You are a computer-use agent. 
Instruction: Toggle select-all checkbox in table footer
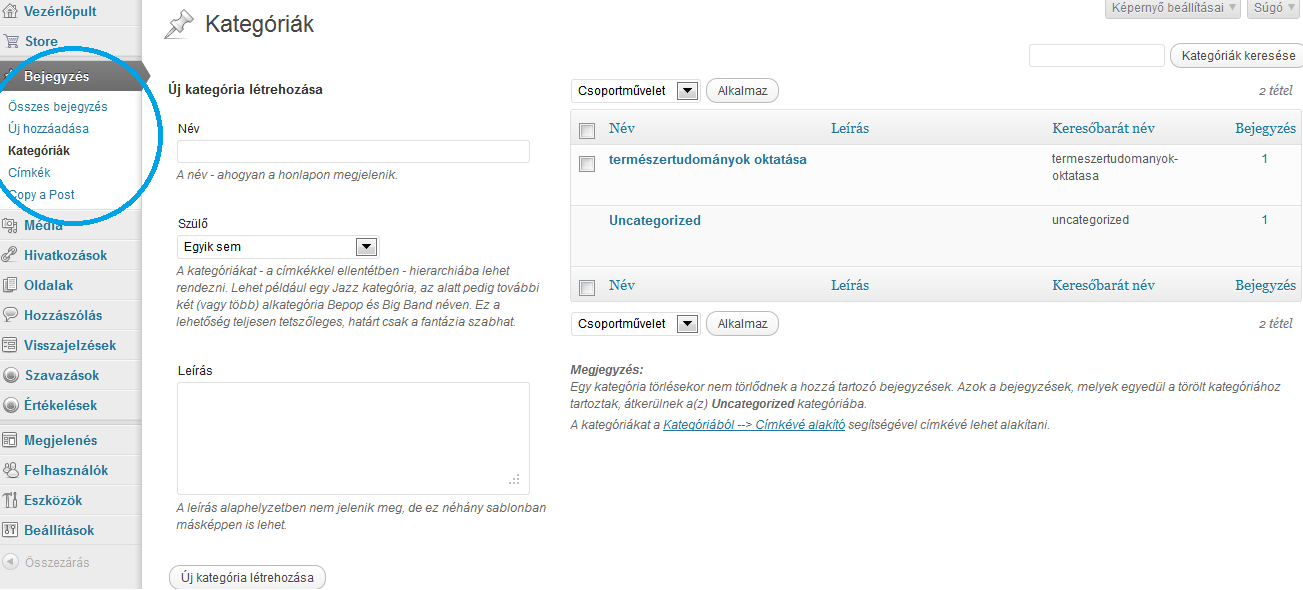point(587,287)
